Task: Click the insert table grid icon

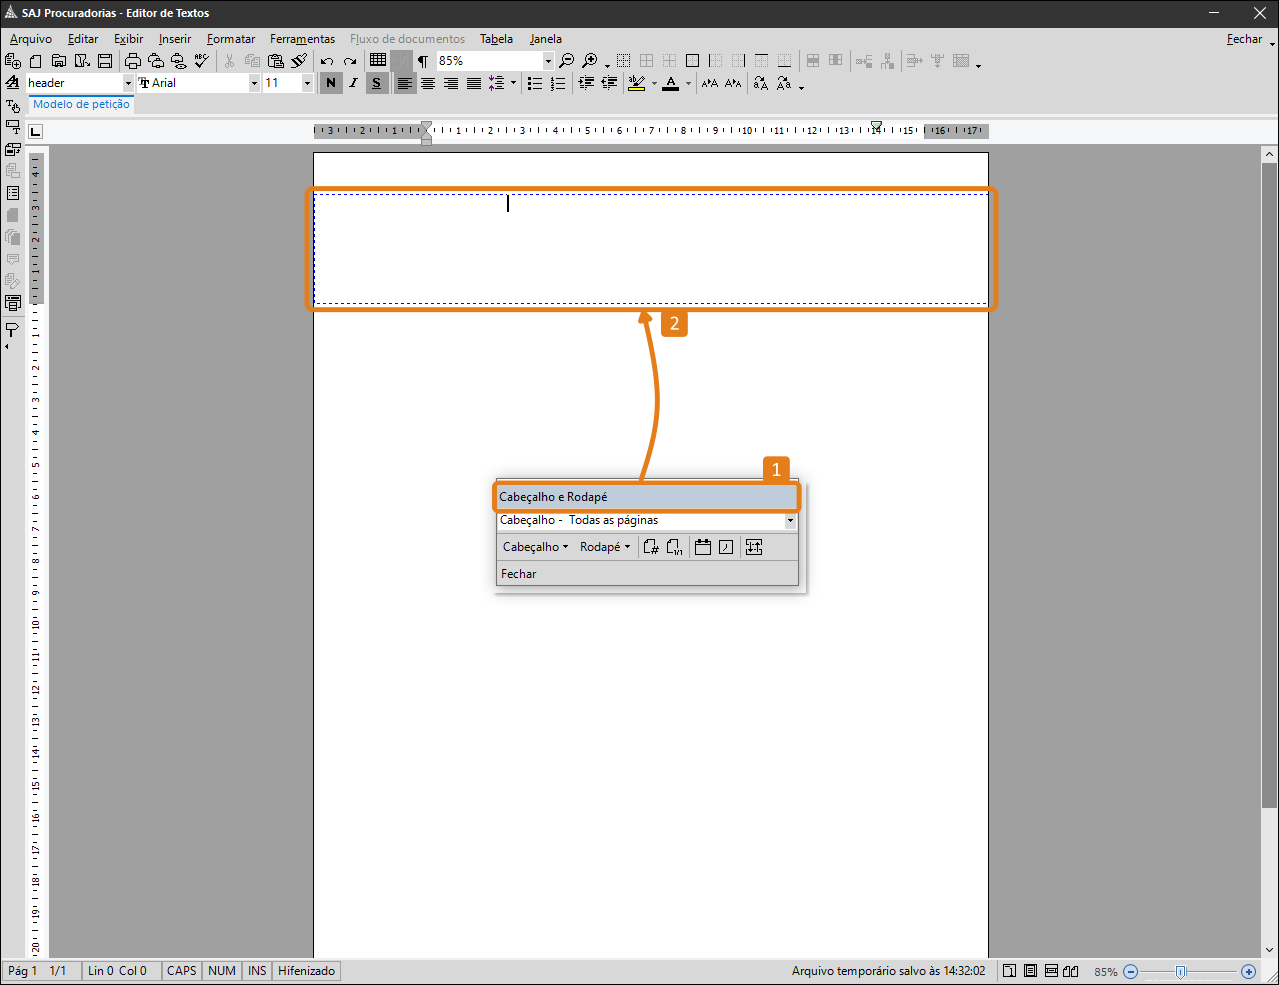Action: click(x=378, y=60)
